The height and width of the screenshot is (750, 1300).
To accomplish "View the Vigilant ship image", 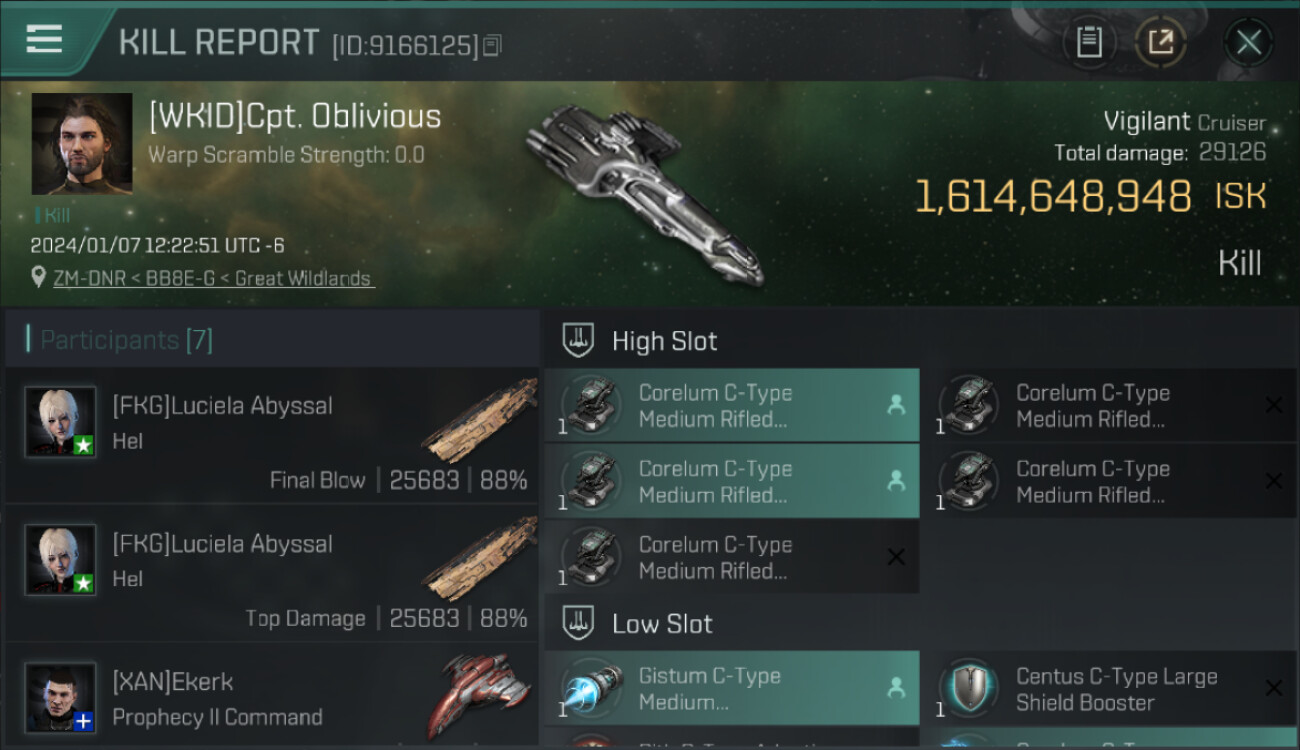I will tap(645, 190).
